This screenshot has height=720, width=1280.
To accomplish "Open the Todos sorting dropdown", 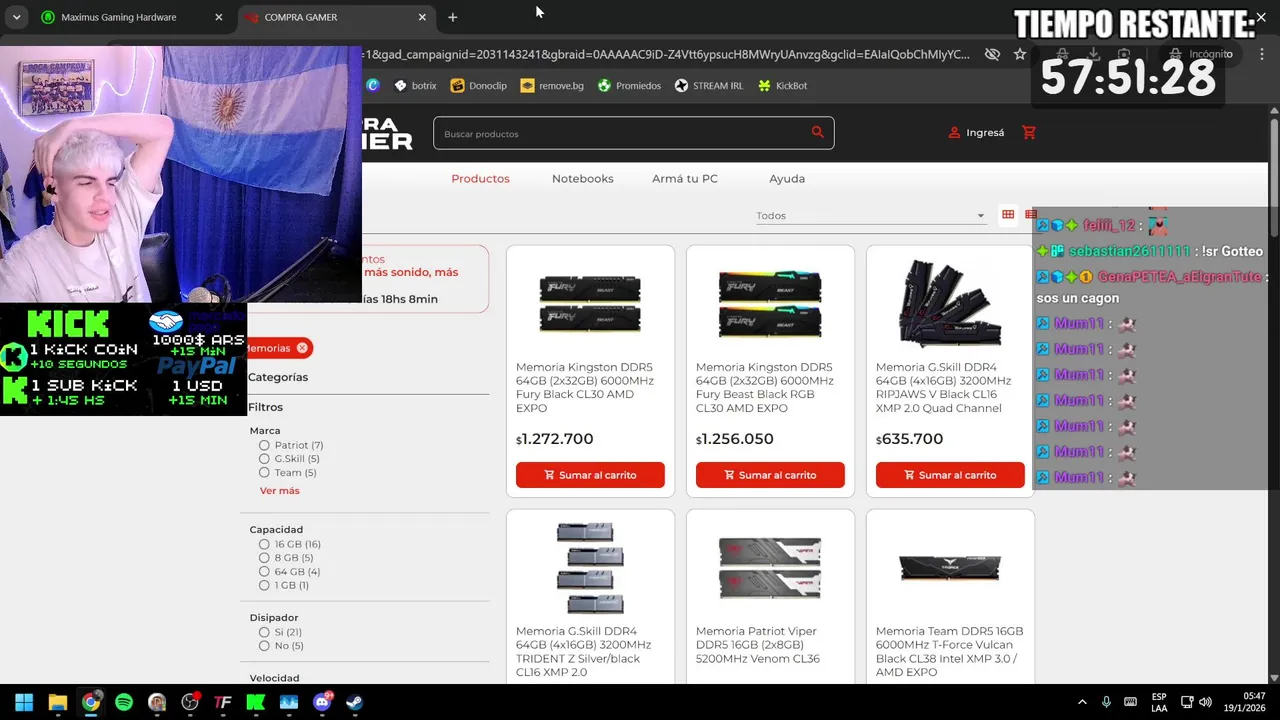I will [x=870, y=215].
